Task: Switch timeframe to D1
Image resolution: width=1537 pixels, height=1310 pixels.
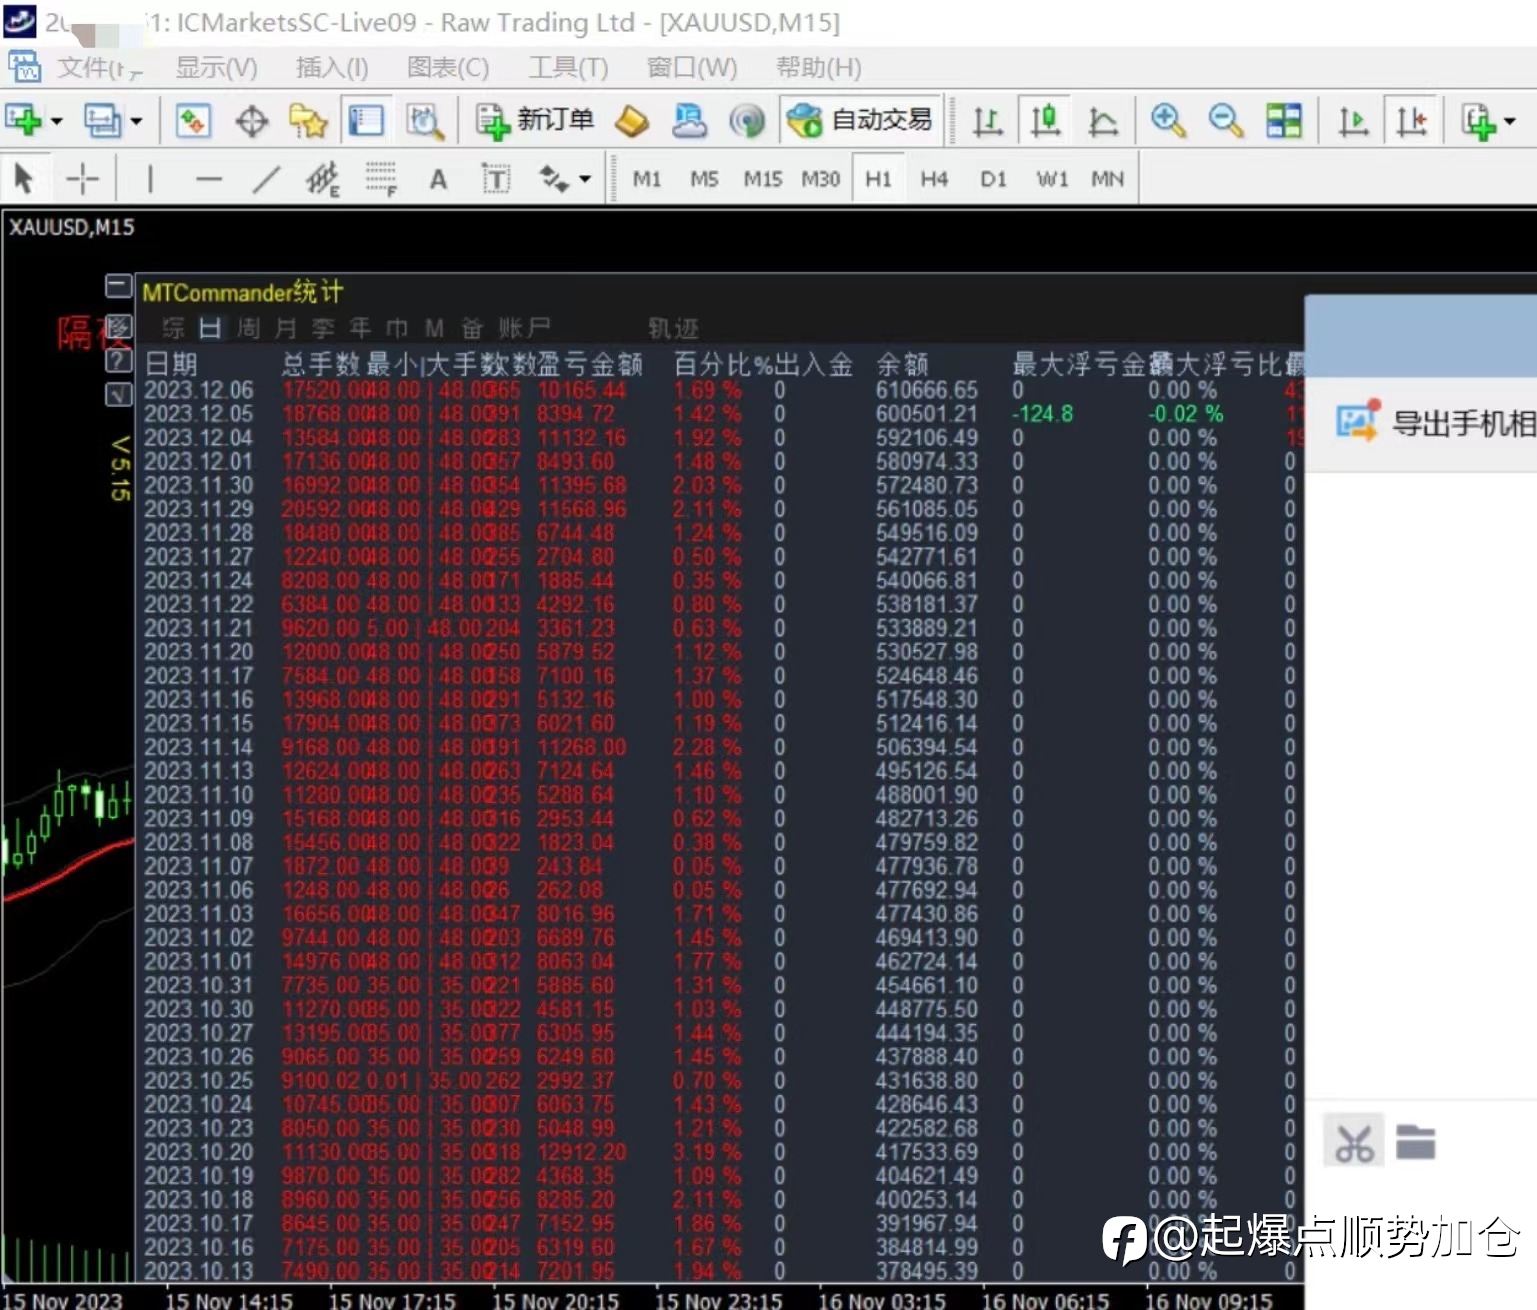Action: click(x=993, y=179)
